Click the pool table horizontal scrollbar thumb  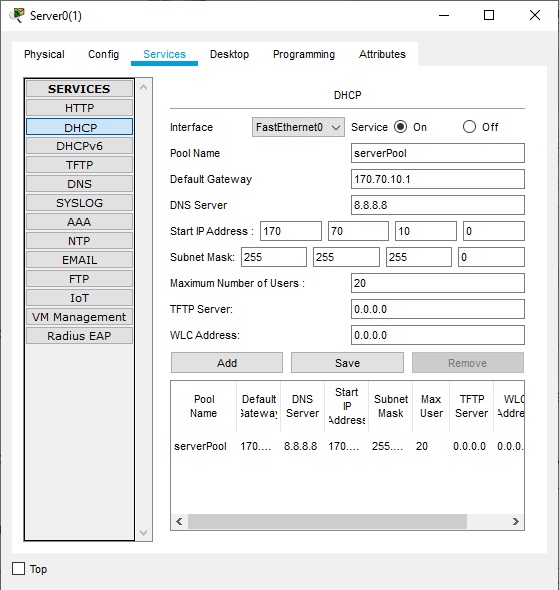tap(327, 522)
